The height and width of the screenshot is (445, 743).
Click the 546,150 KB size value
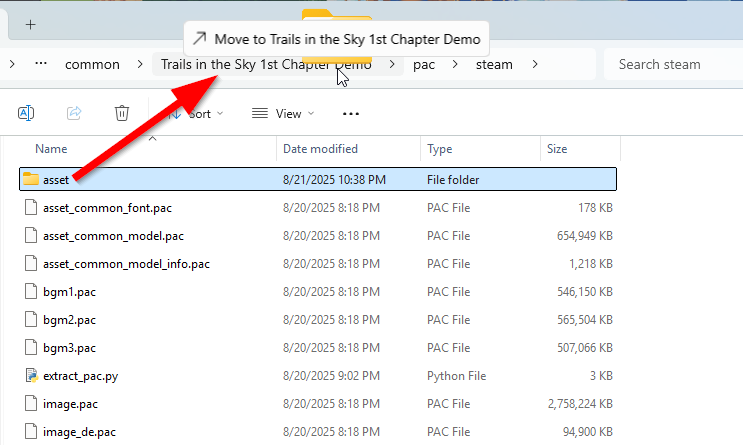point(585,291)
